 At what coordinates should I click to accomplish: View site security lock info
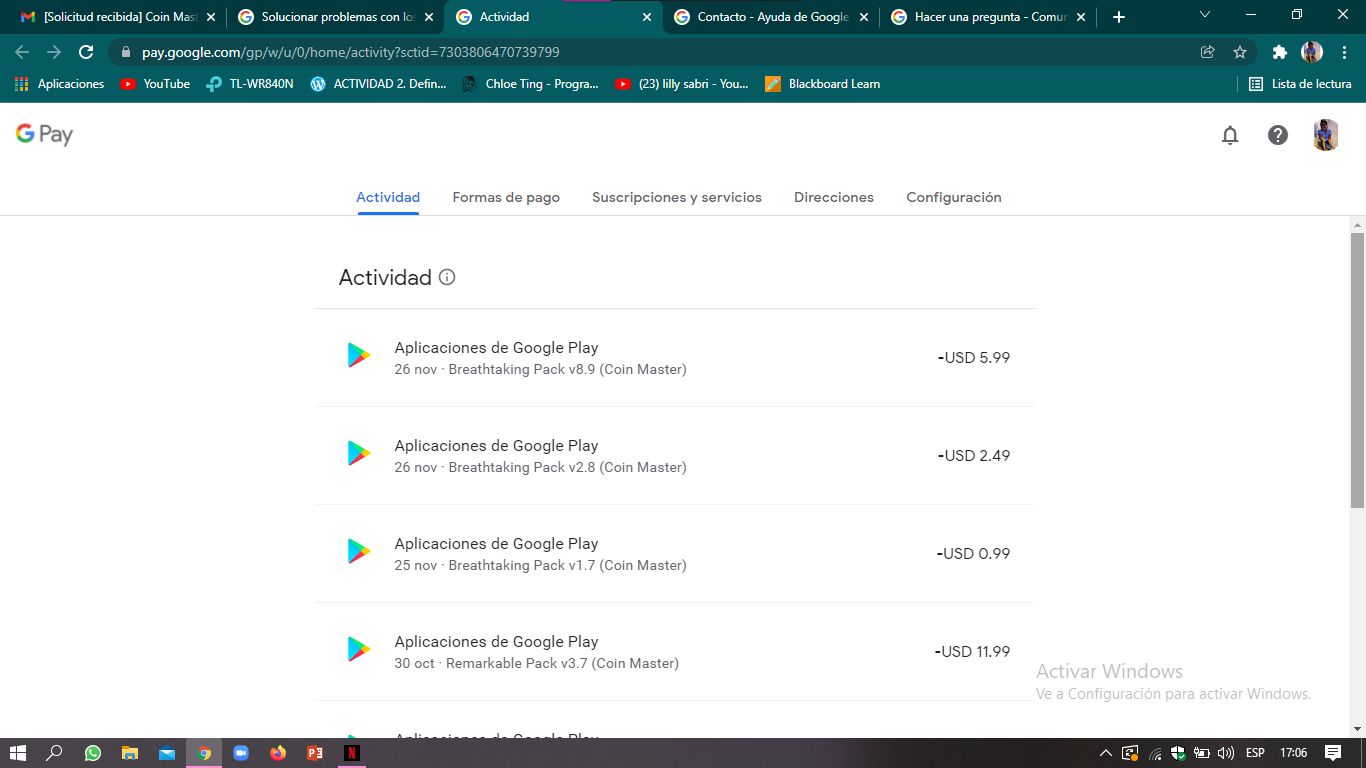click(126, 52)
